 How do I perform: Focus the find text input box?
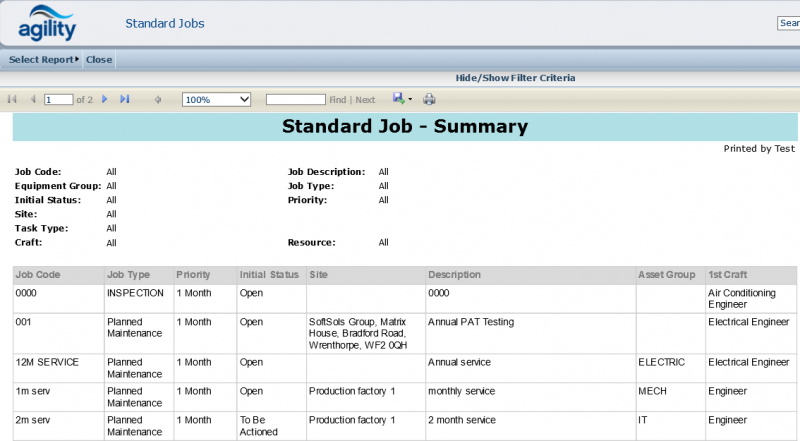(295, 99)
